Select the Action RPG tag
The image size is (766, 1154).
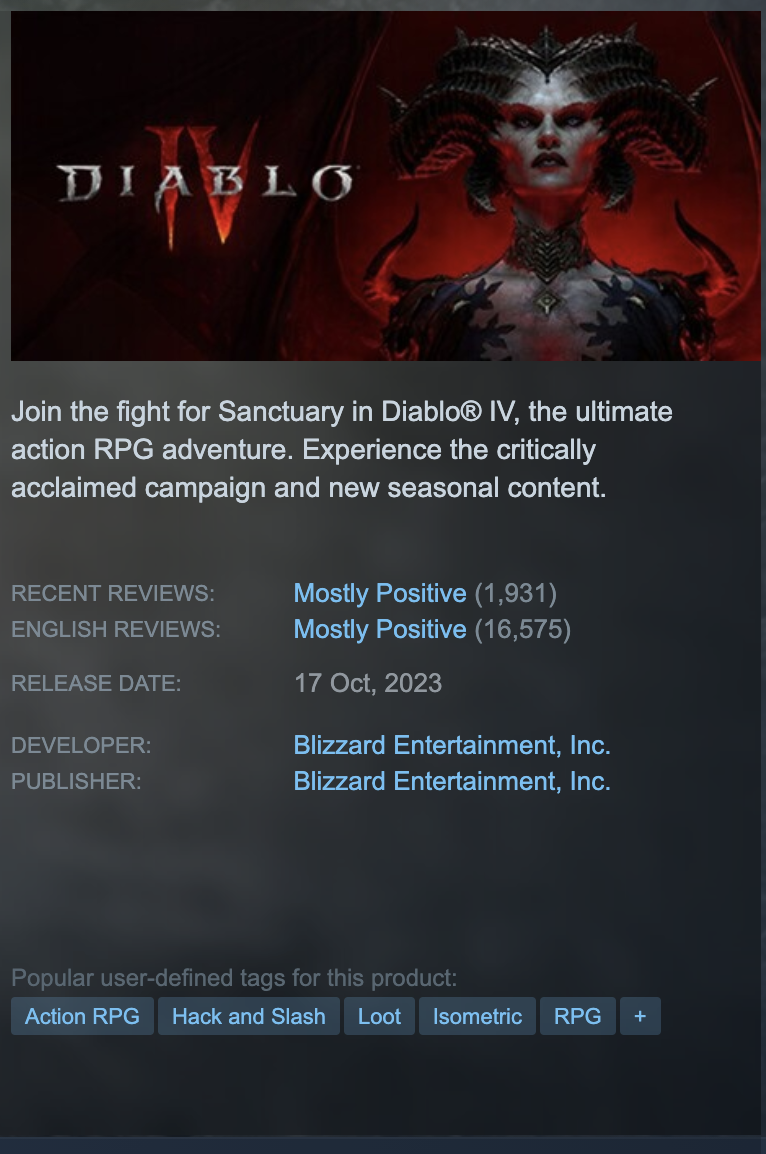(x=82, y=1016)
